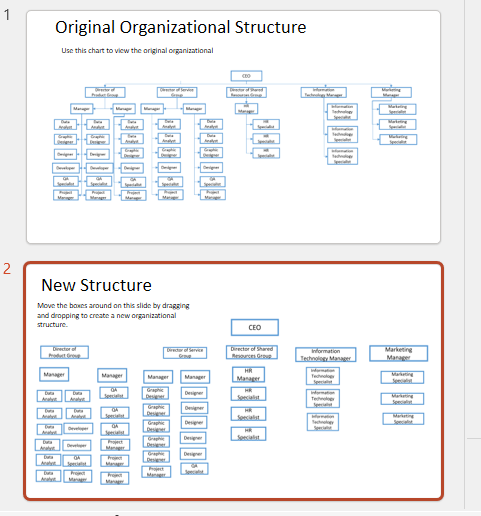This screenshot has width=481, height=516.
Task: Click Director of Product Group in slide 1
Action: pyautogui.click(x=105, y=92)
